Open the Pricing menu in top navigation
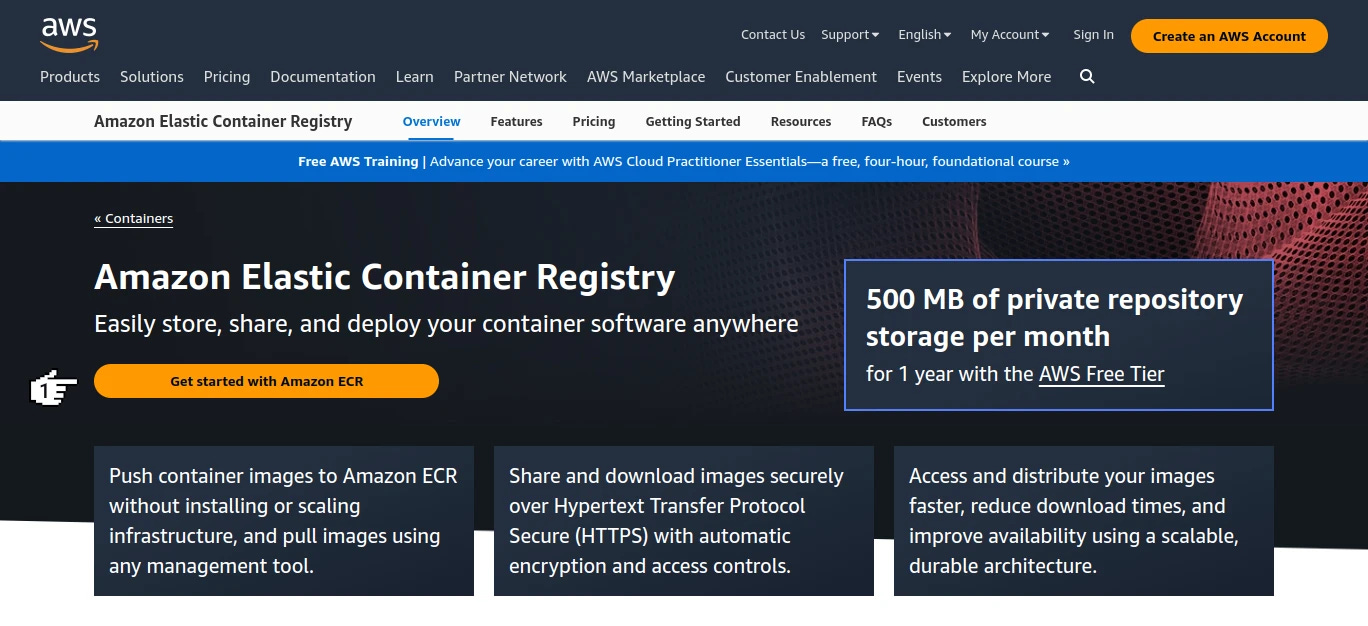 [227, 77]
